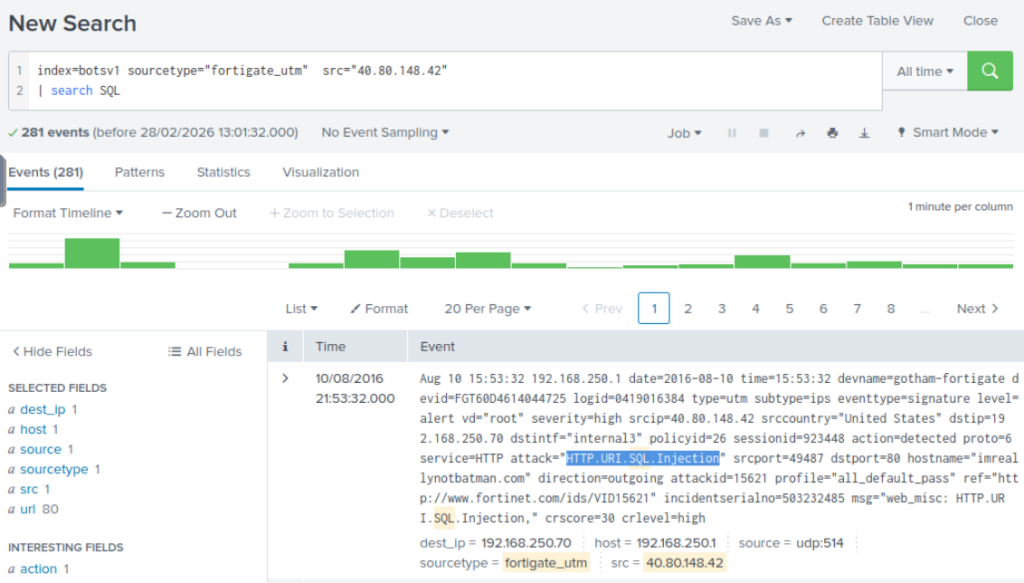Click the tallest green timeline bar

(92, 253)
